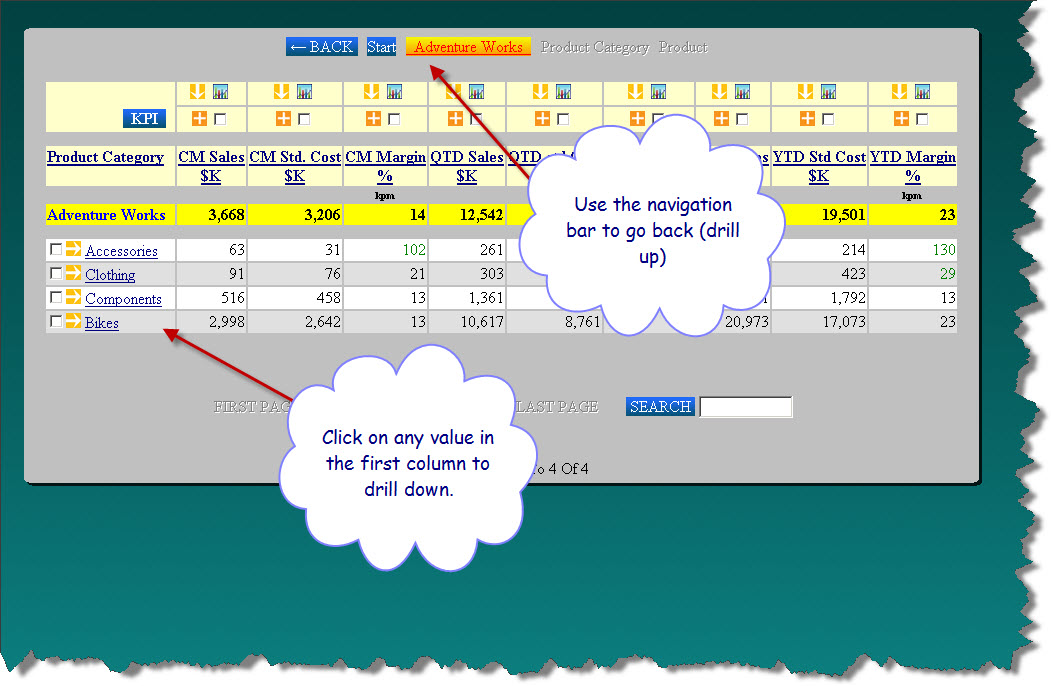Click the orange plus icon above YTD Margin
Viewport: 1051px width, 686px height.
pos(902,119)
